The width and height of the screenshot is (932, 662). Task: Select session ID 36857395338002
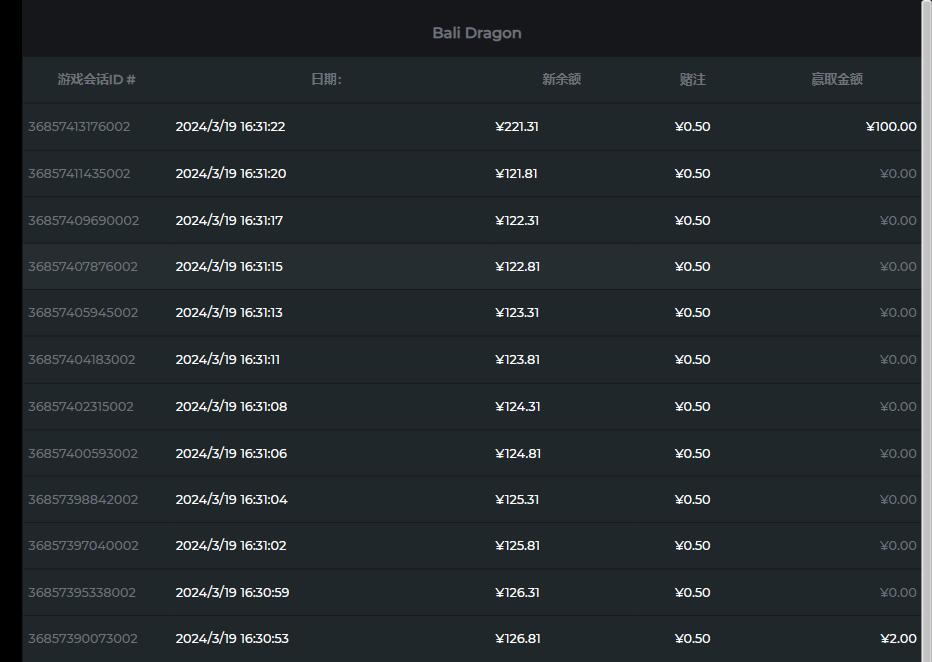point(81,593)
